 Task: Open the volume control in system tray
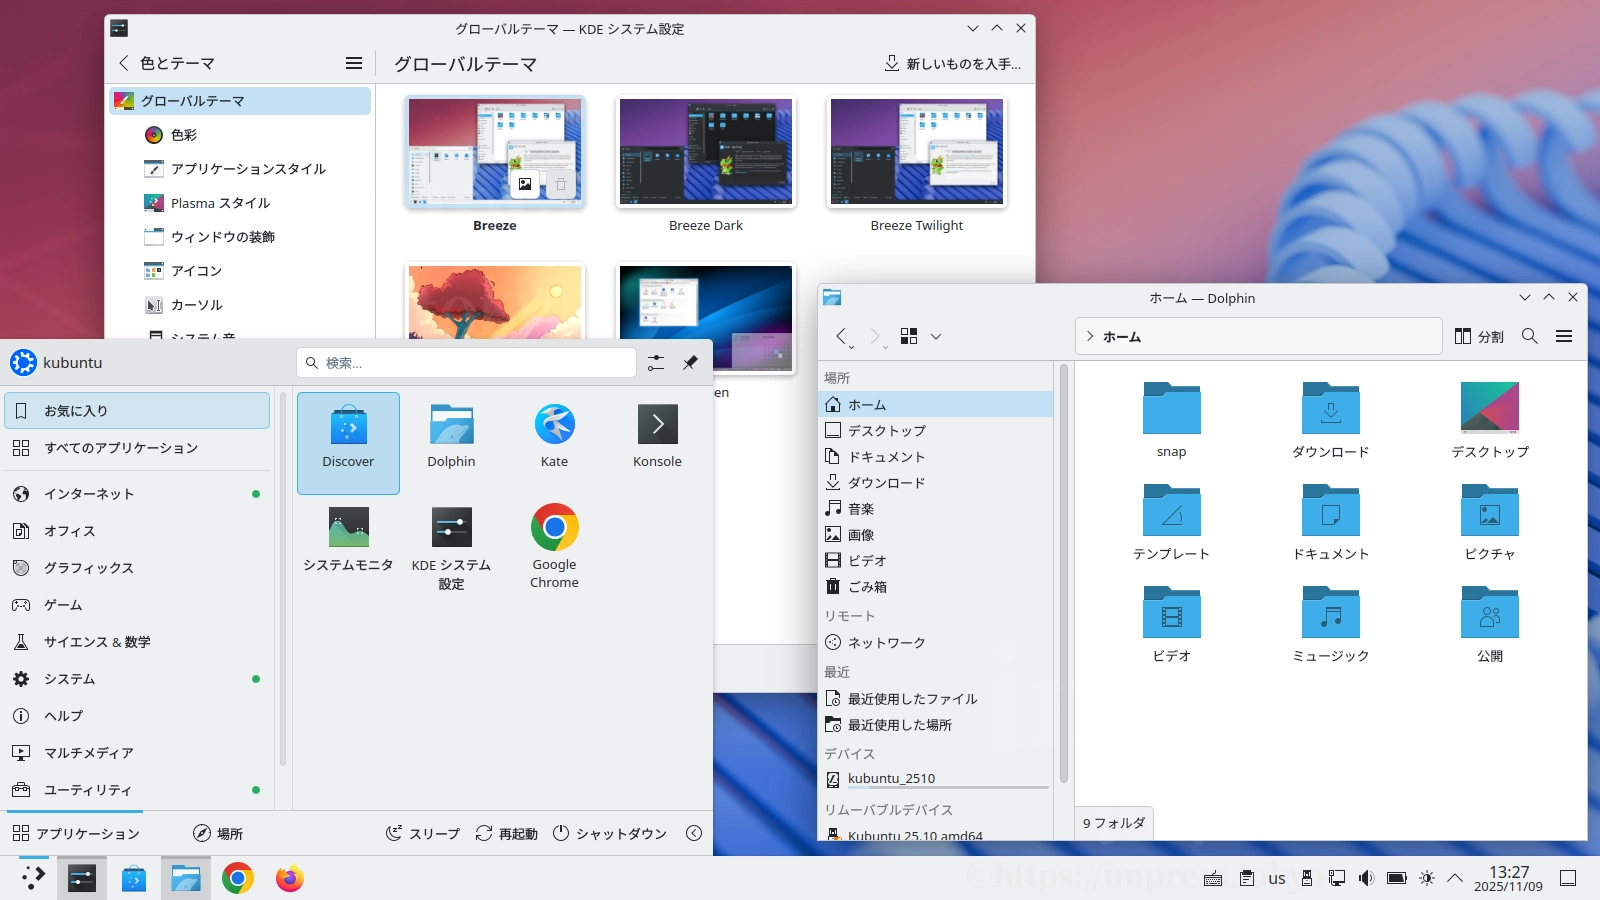(1367, 878)
